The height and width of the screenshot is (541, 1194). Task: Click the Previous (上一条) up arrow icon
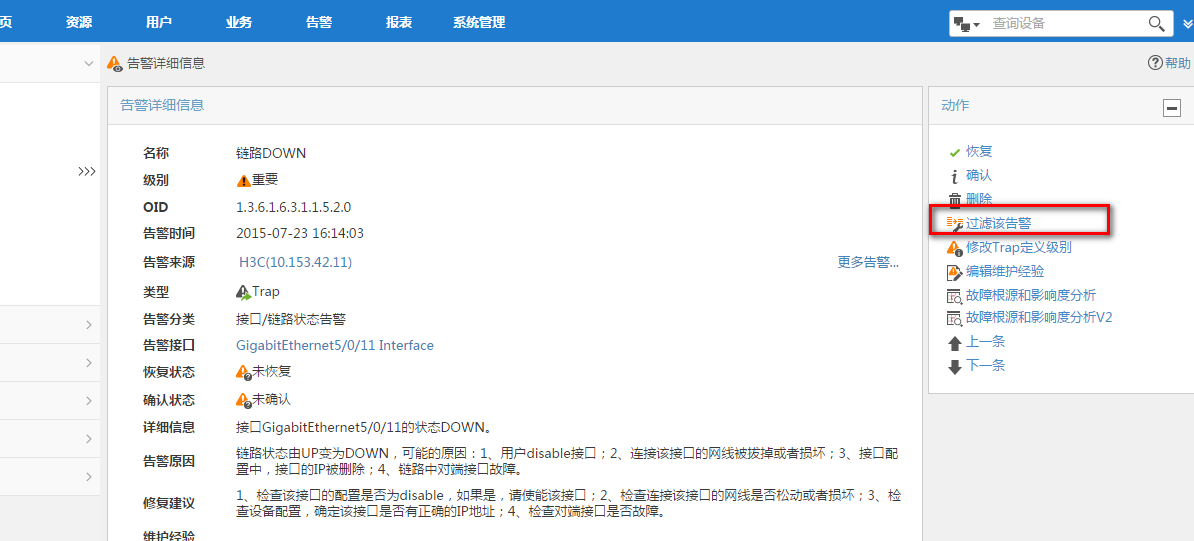pyautogui.click(x=954, y=342)
